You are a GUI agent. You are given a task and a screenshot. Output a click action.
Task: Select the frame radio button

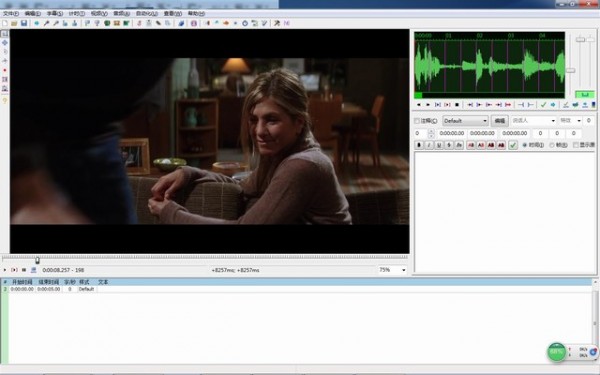(552, 145)
